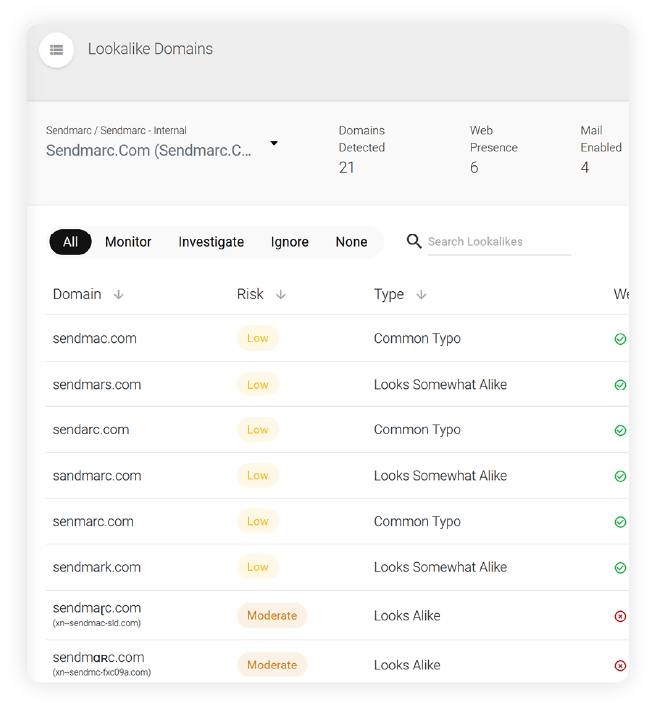Click Low risk badge for sendmars.com

coord(258,385)
